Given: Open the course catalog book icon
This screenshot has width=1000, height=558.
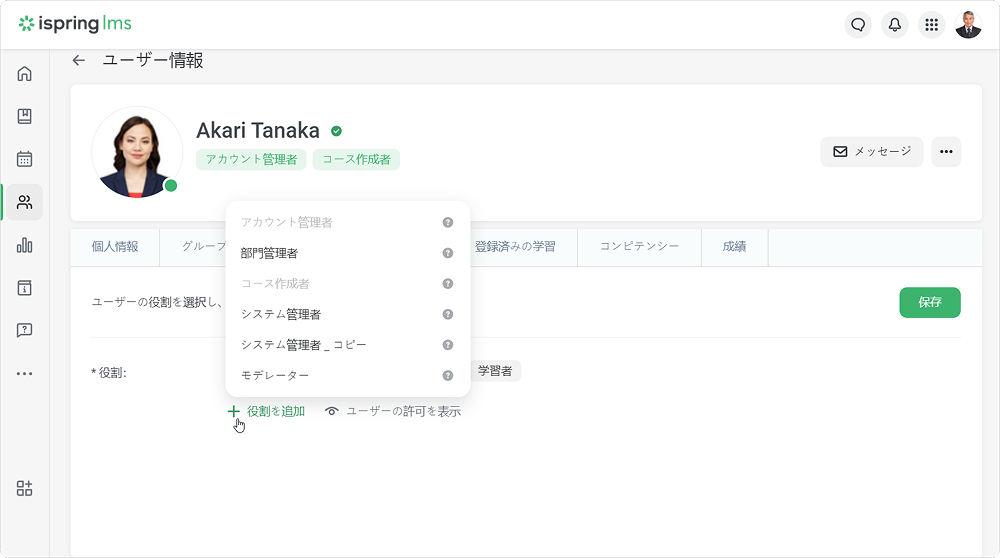Looking at the screenshot, I should click(x=24, y=116).
